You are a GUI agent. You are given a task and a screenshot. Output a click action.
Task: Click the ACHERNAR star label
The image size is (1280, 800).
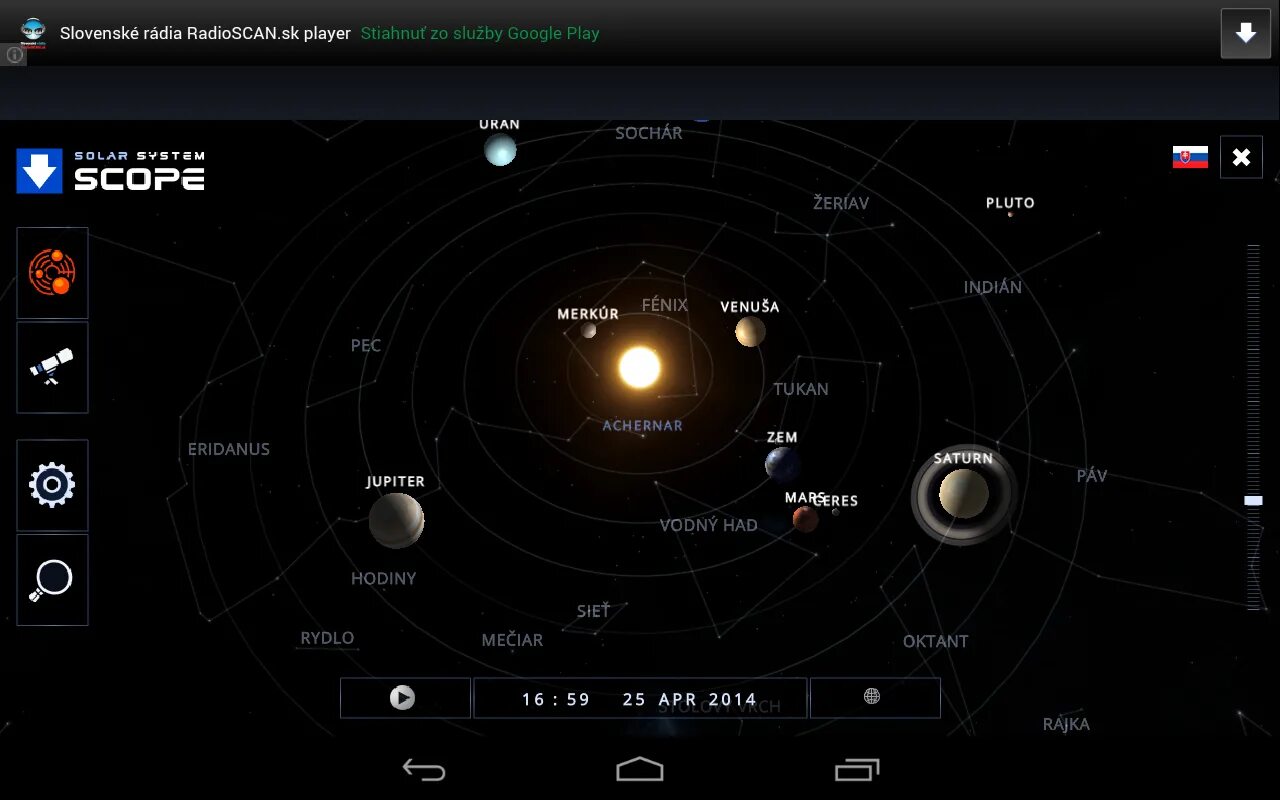point(642,425)
